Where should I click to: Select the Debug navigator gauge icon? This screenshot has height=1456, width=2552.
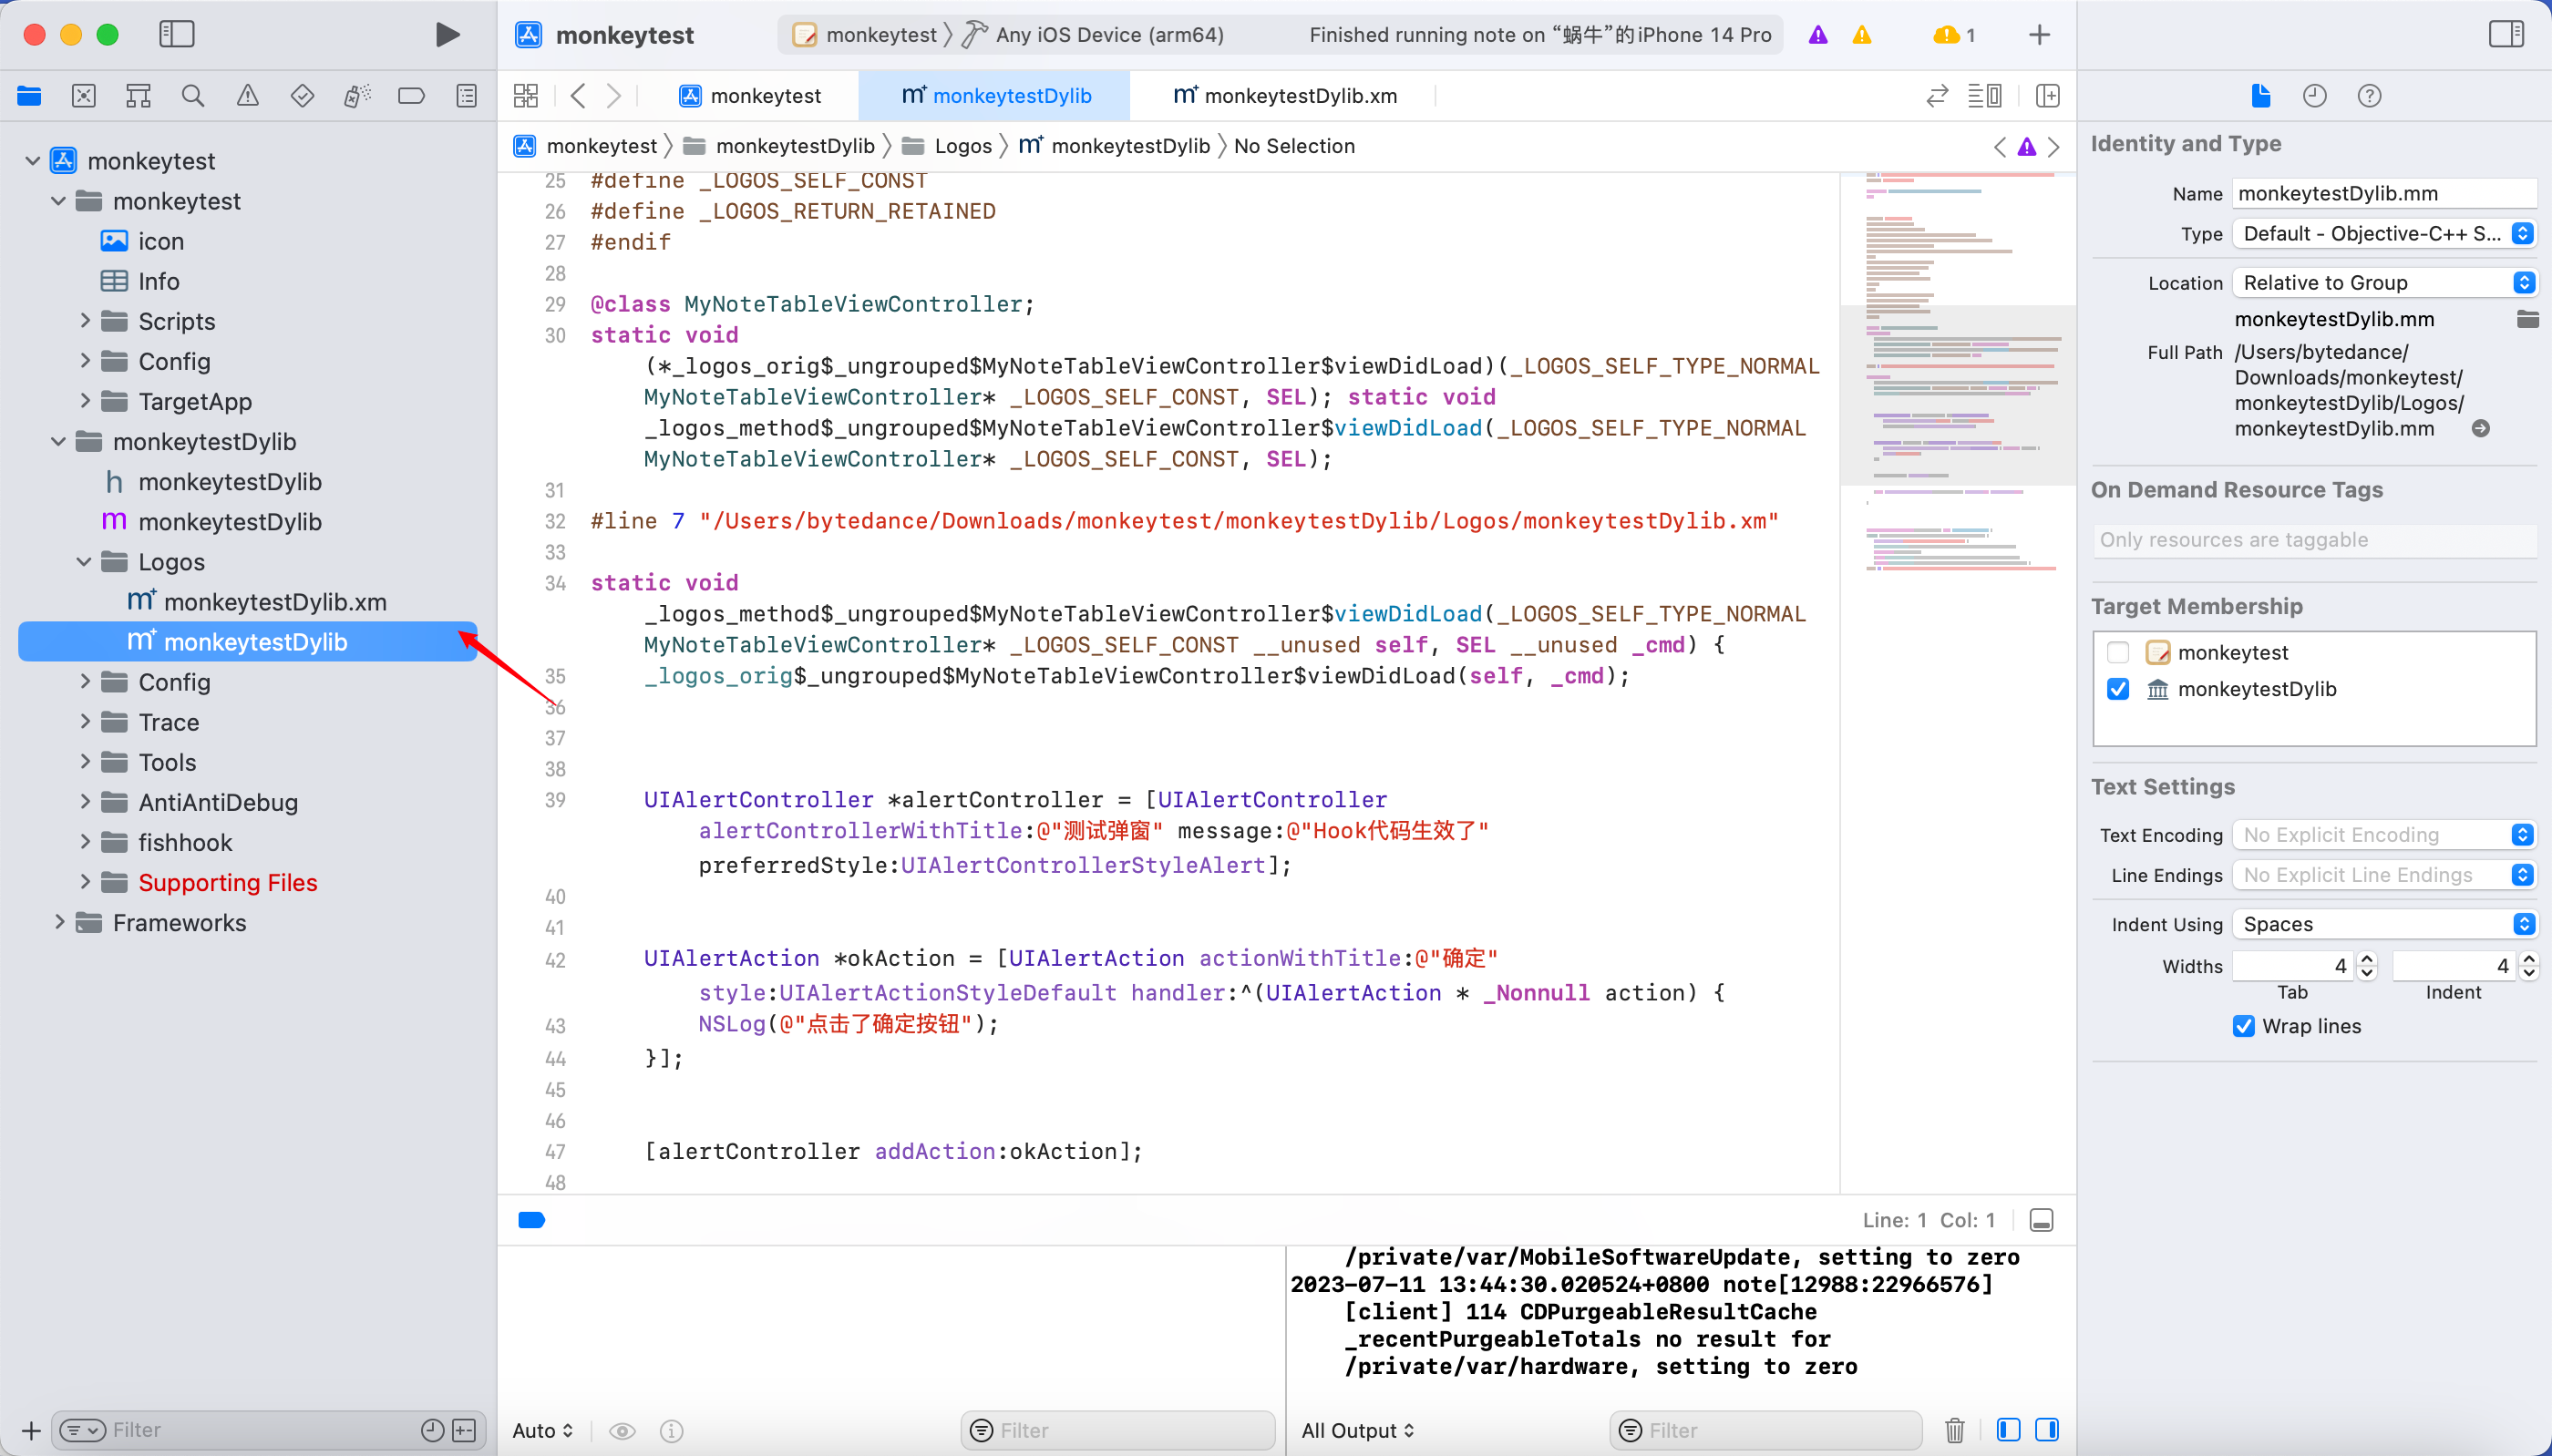pyautogui.click(x=356, y=95)
